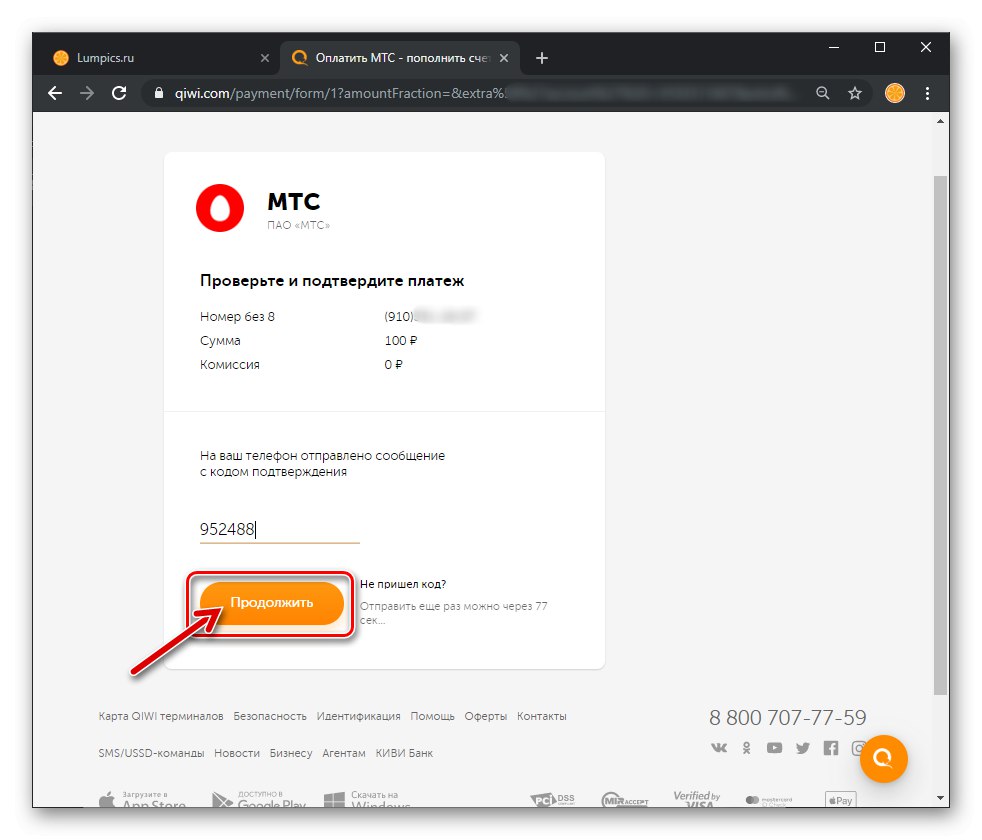Open the Odnoklassniki social icon
The height and width of the screenshot is (840, 982).
coord(747,747)
